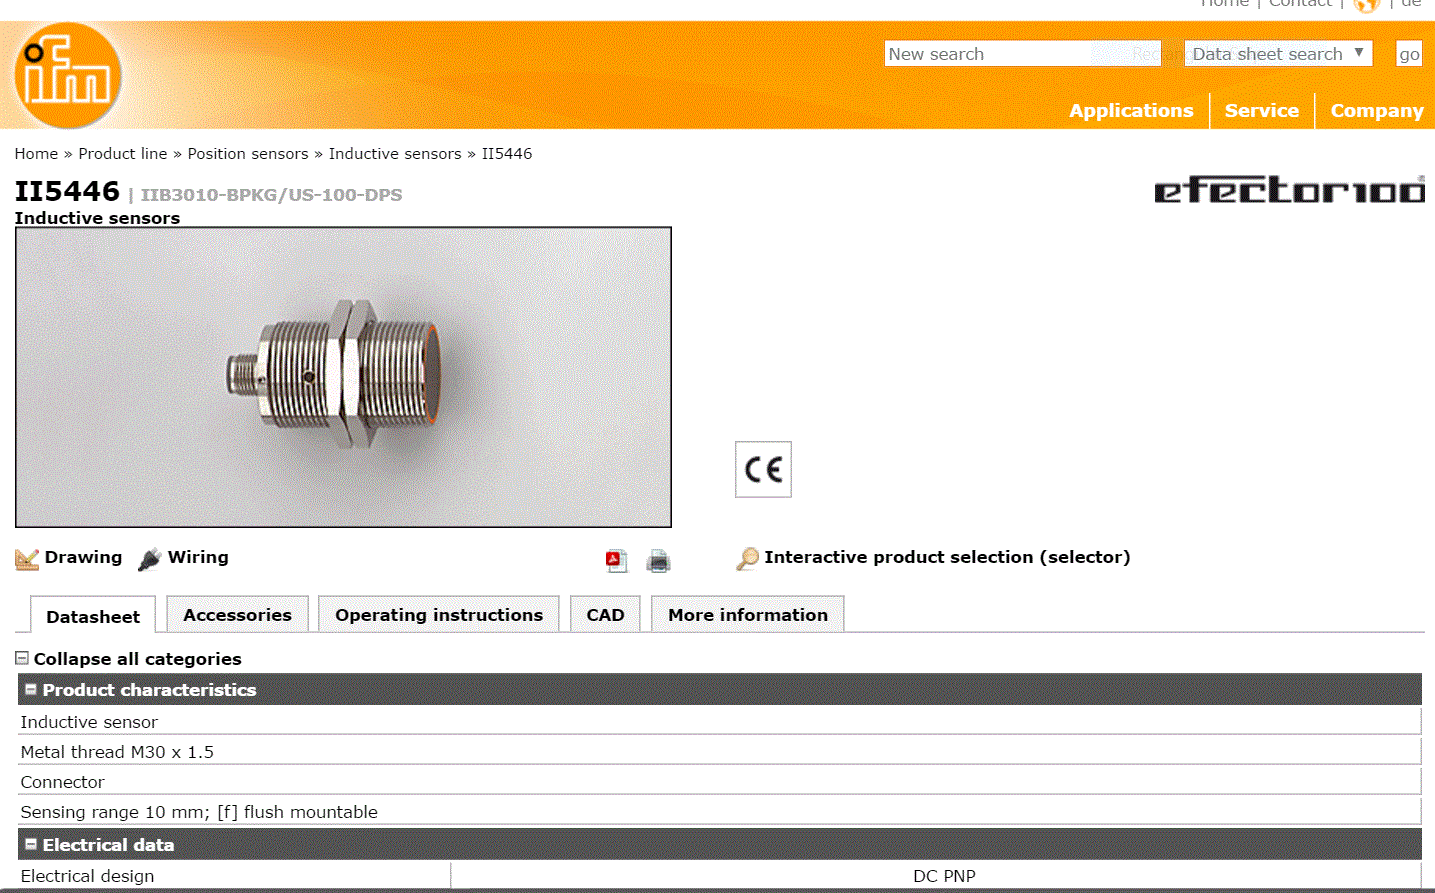Select the Datasheet tab

coord(93,616)
